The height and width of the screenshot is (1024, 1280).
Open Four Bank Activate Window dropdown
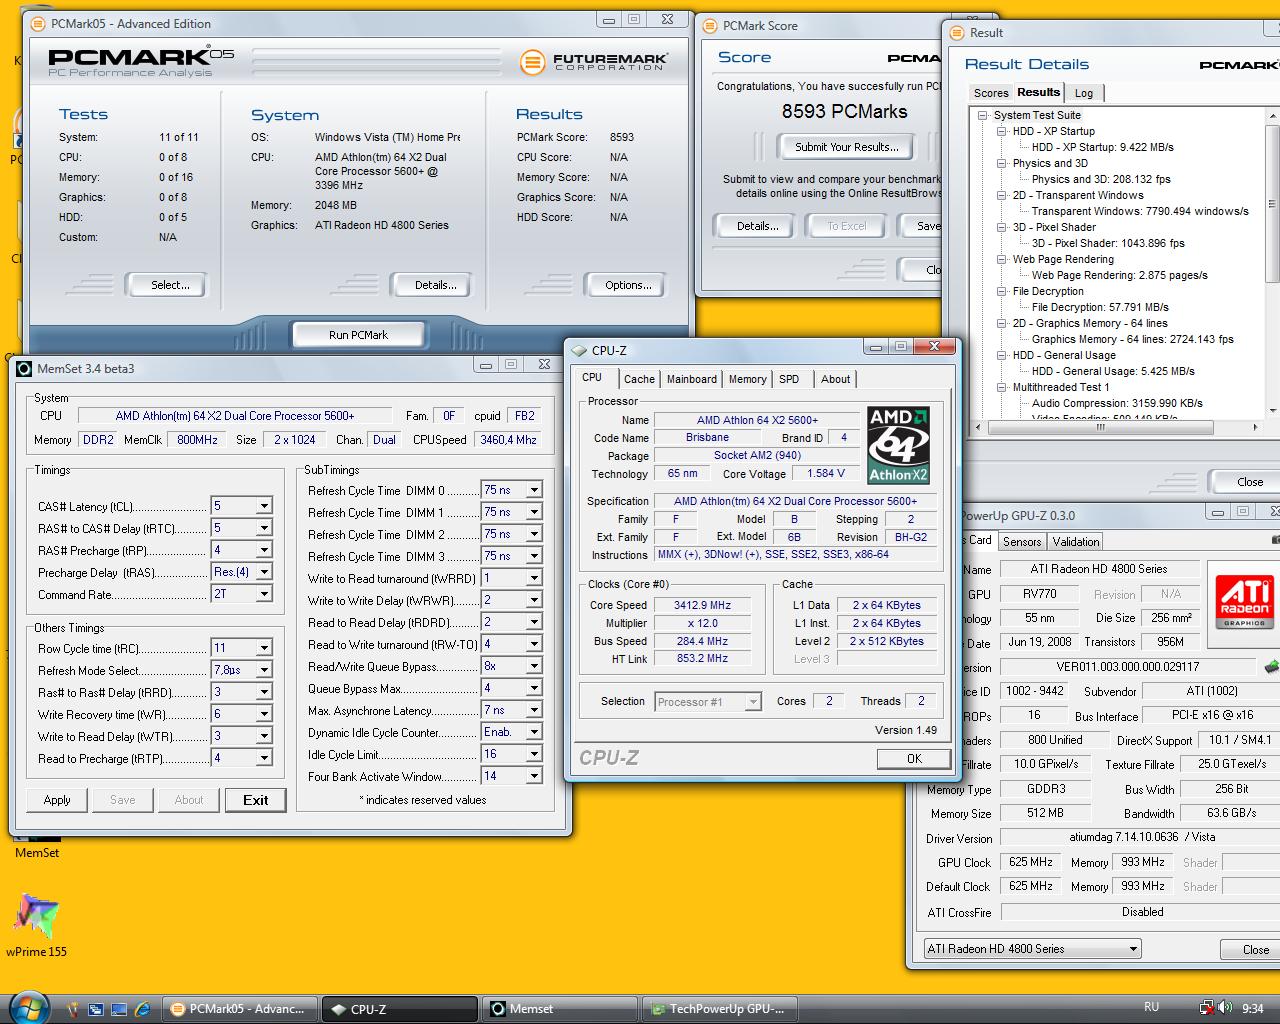[x=534, y=776]
